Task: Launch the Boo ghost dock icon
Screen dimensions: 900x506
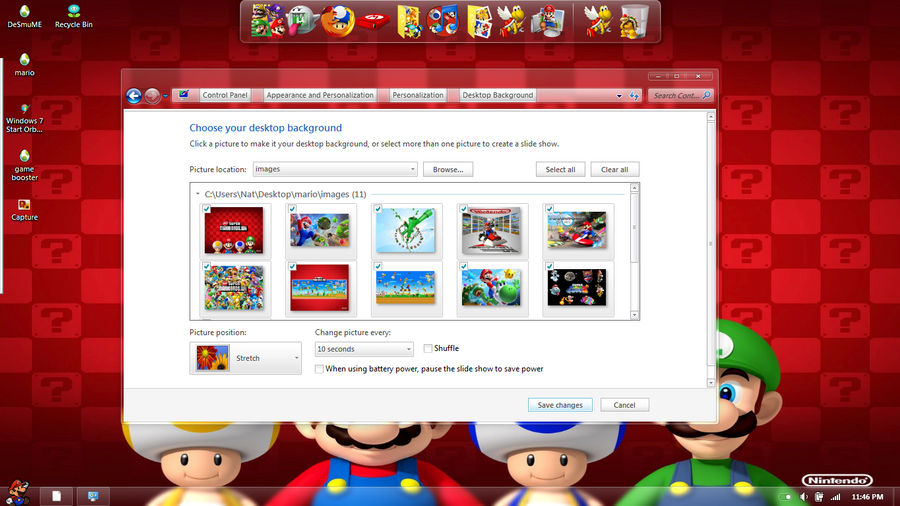Action: pos(302,21)
